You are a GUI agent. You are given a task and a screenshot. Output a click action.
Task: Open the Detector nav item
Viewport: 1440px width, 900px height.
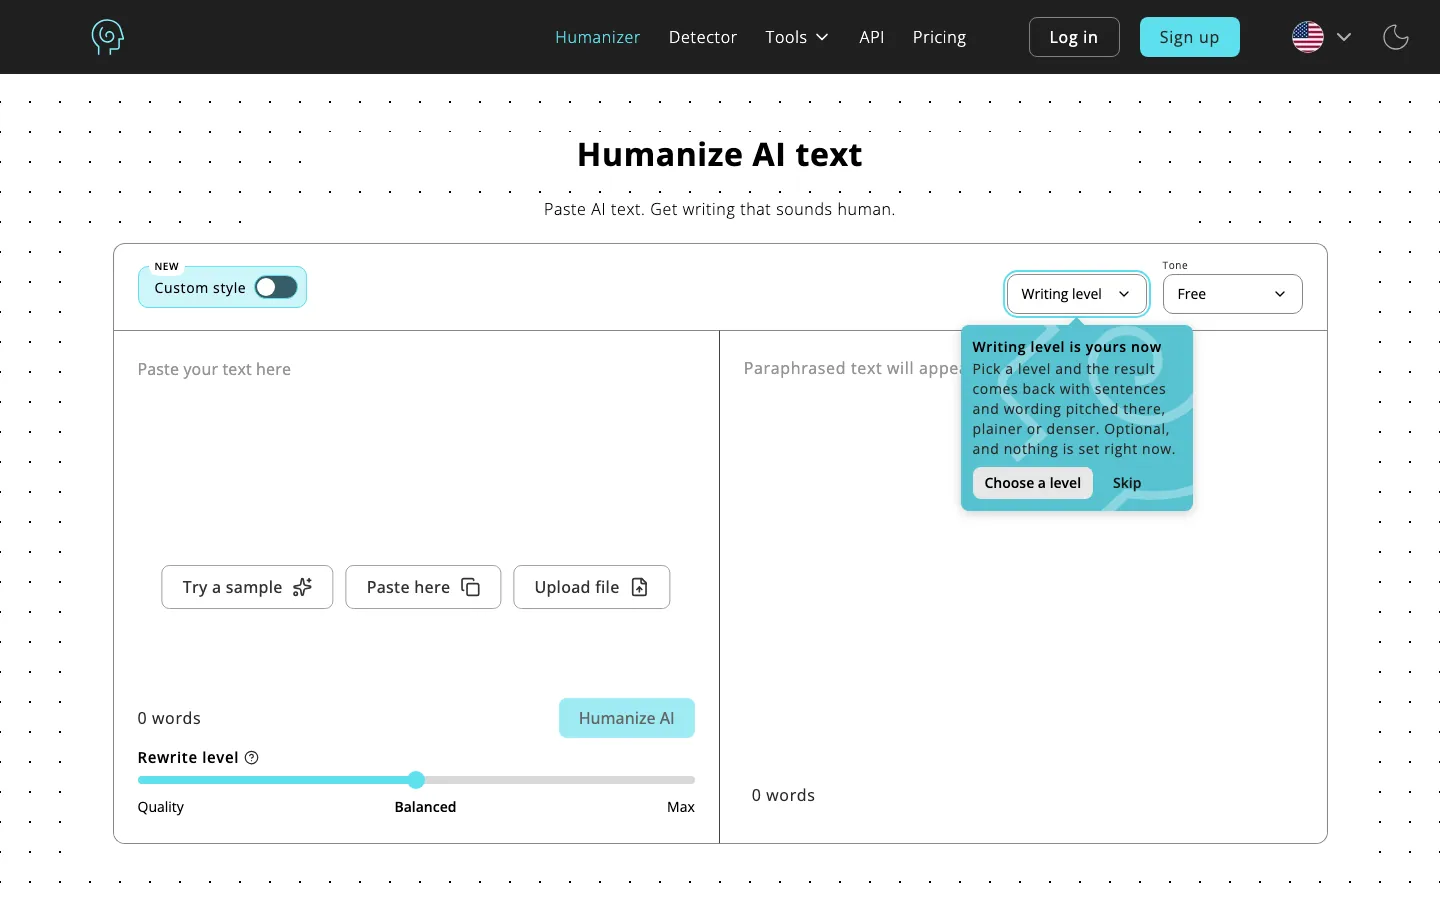click(x=702, y=37)
